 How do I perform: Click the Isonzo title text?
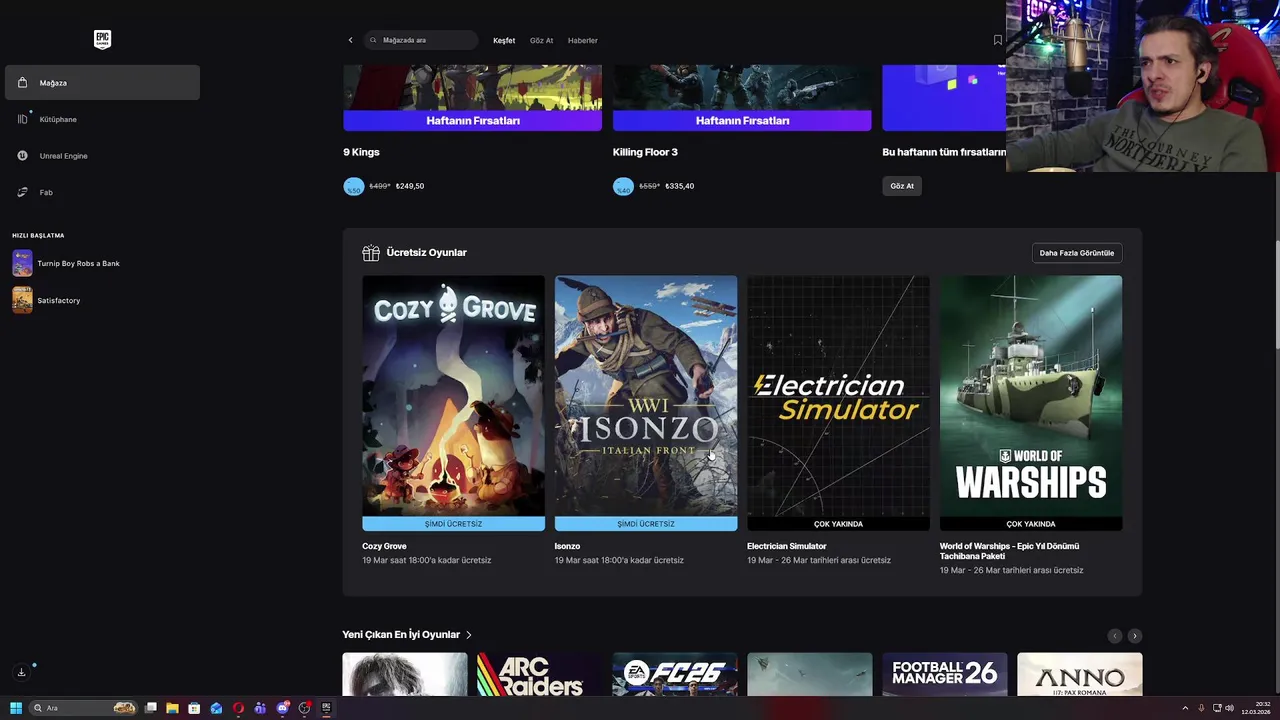[567, 546]
